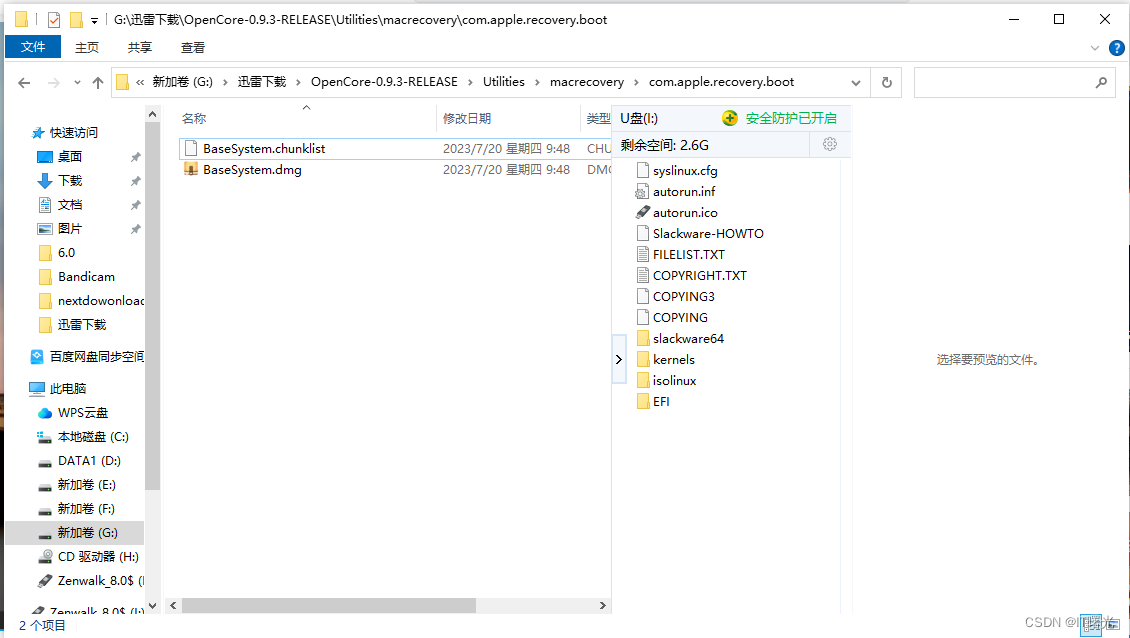The image size is (1130, 638).
Task: Open 快速访问 in the navigation pane
Action: pos(74,133)
